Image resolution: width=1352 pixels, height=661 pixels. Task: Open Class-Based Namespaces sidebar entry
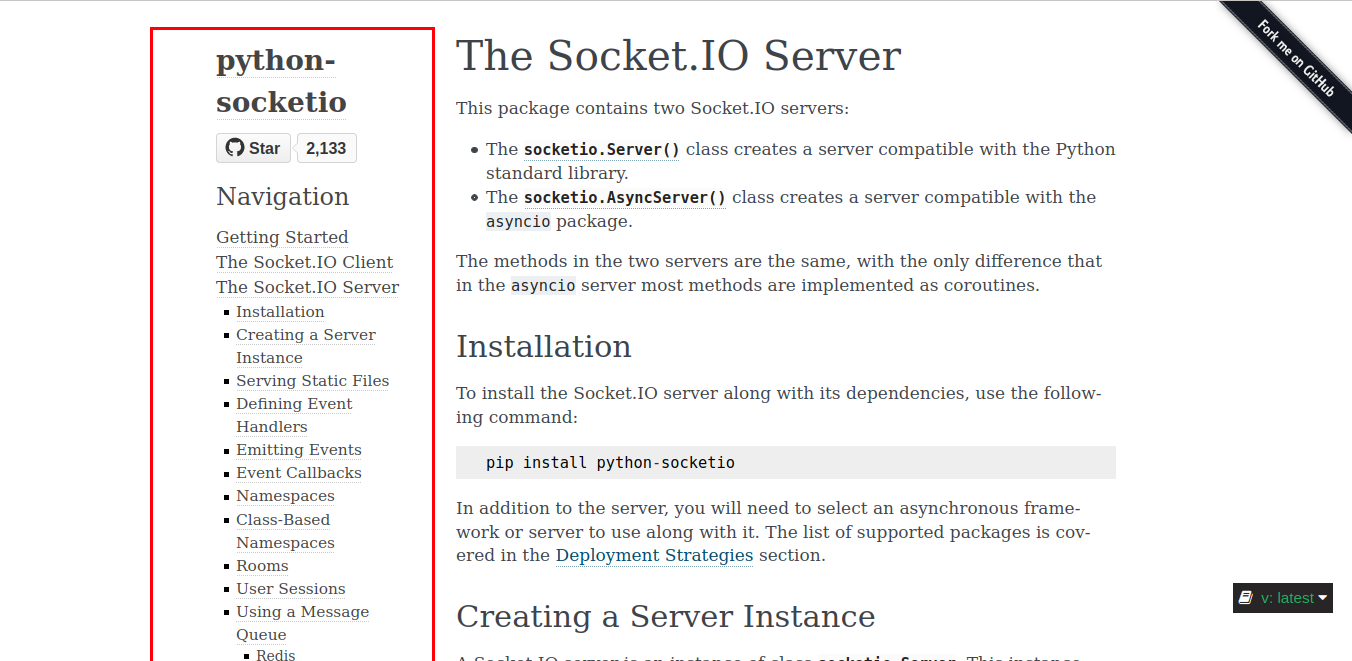[285, 531]
